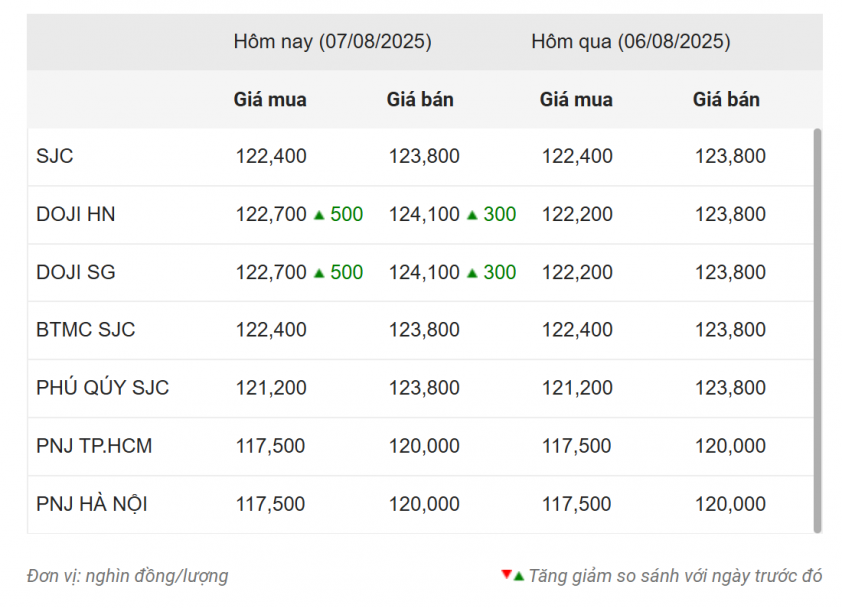Click the 'Giá bán' column header under Hôm qua
This screenshot has height=608, width=842.
pyautogui.click(x=726, y=100)
